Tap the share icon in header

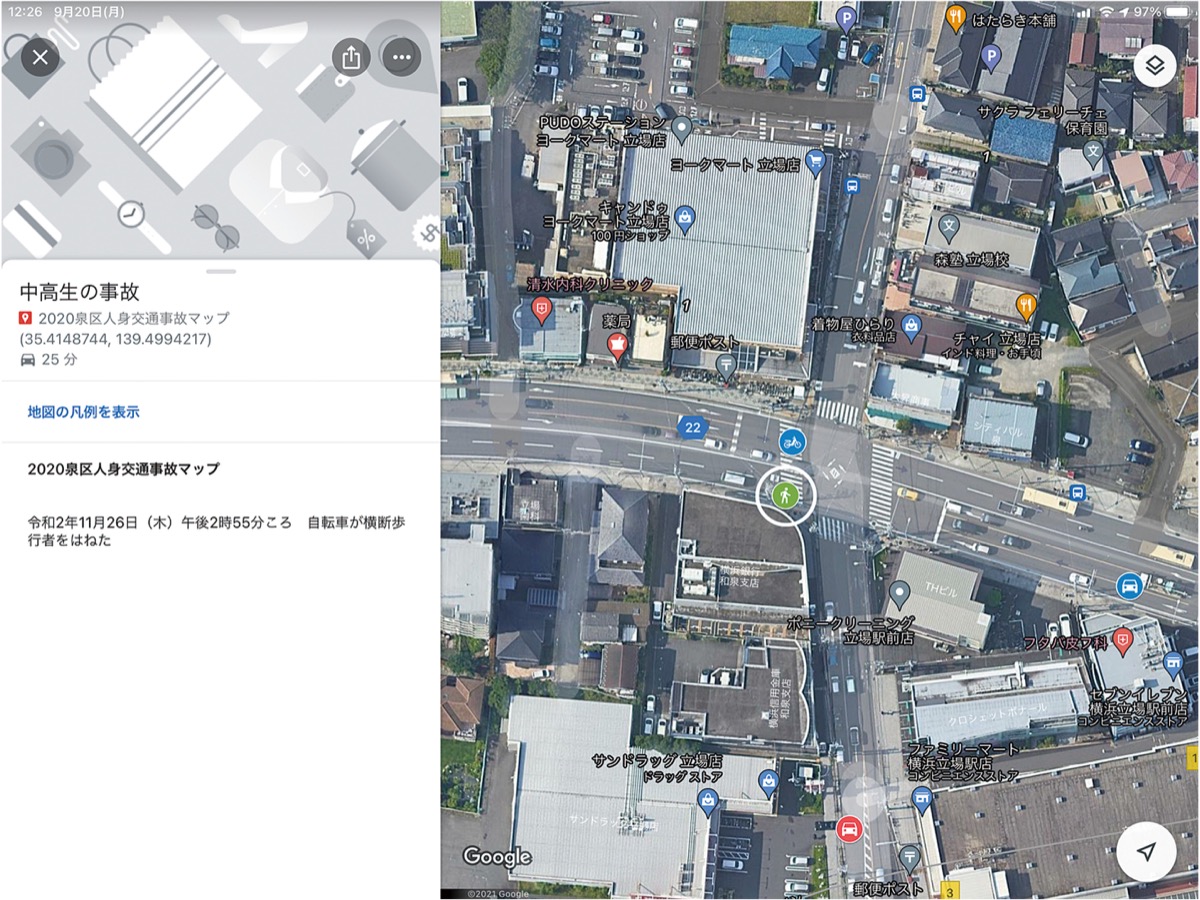pos(351,57)
